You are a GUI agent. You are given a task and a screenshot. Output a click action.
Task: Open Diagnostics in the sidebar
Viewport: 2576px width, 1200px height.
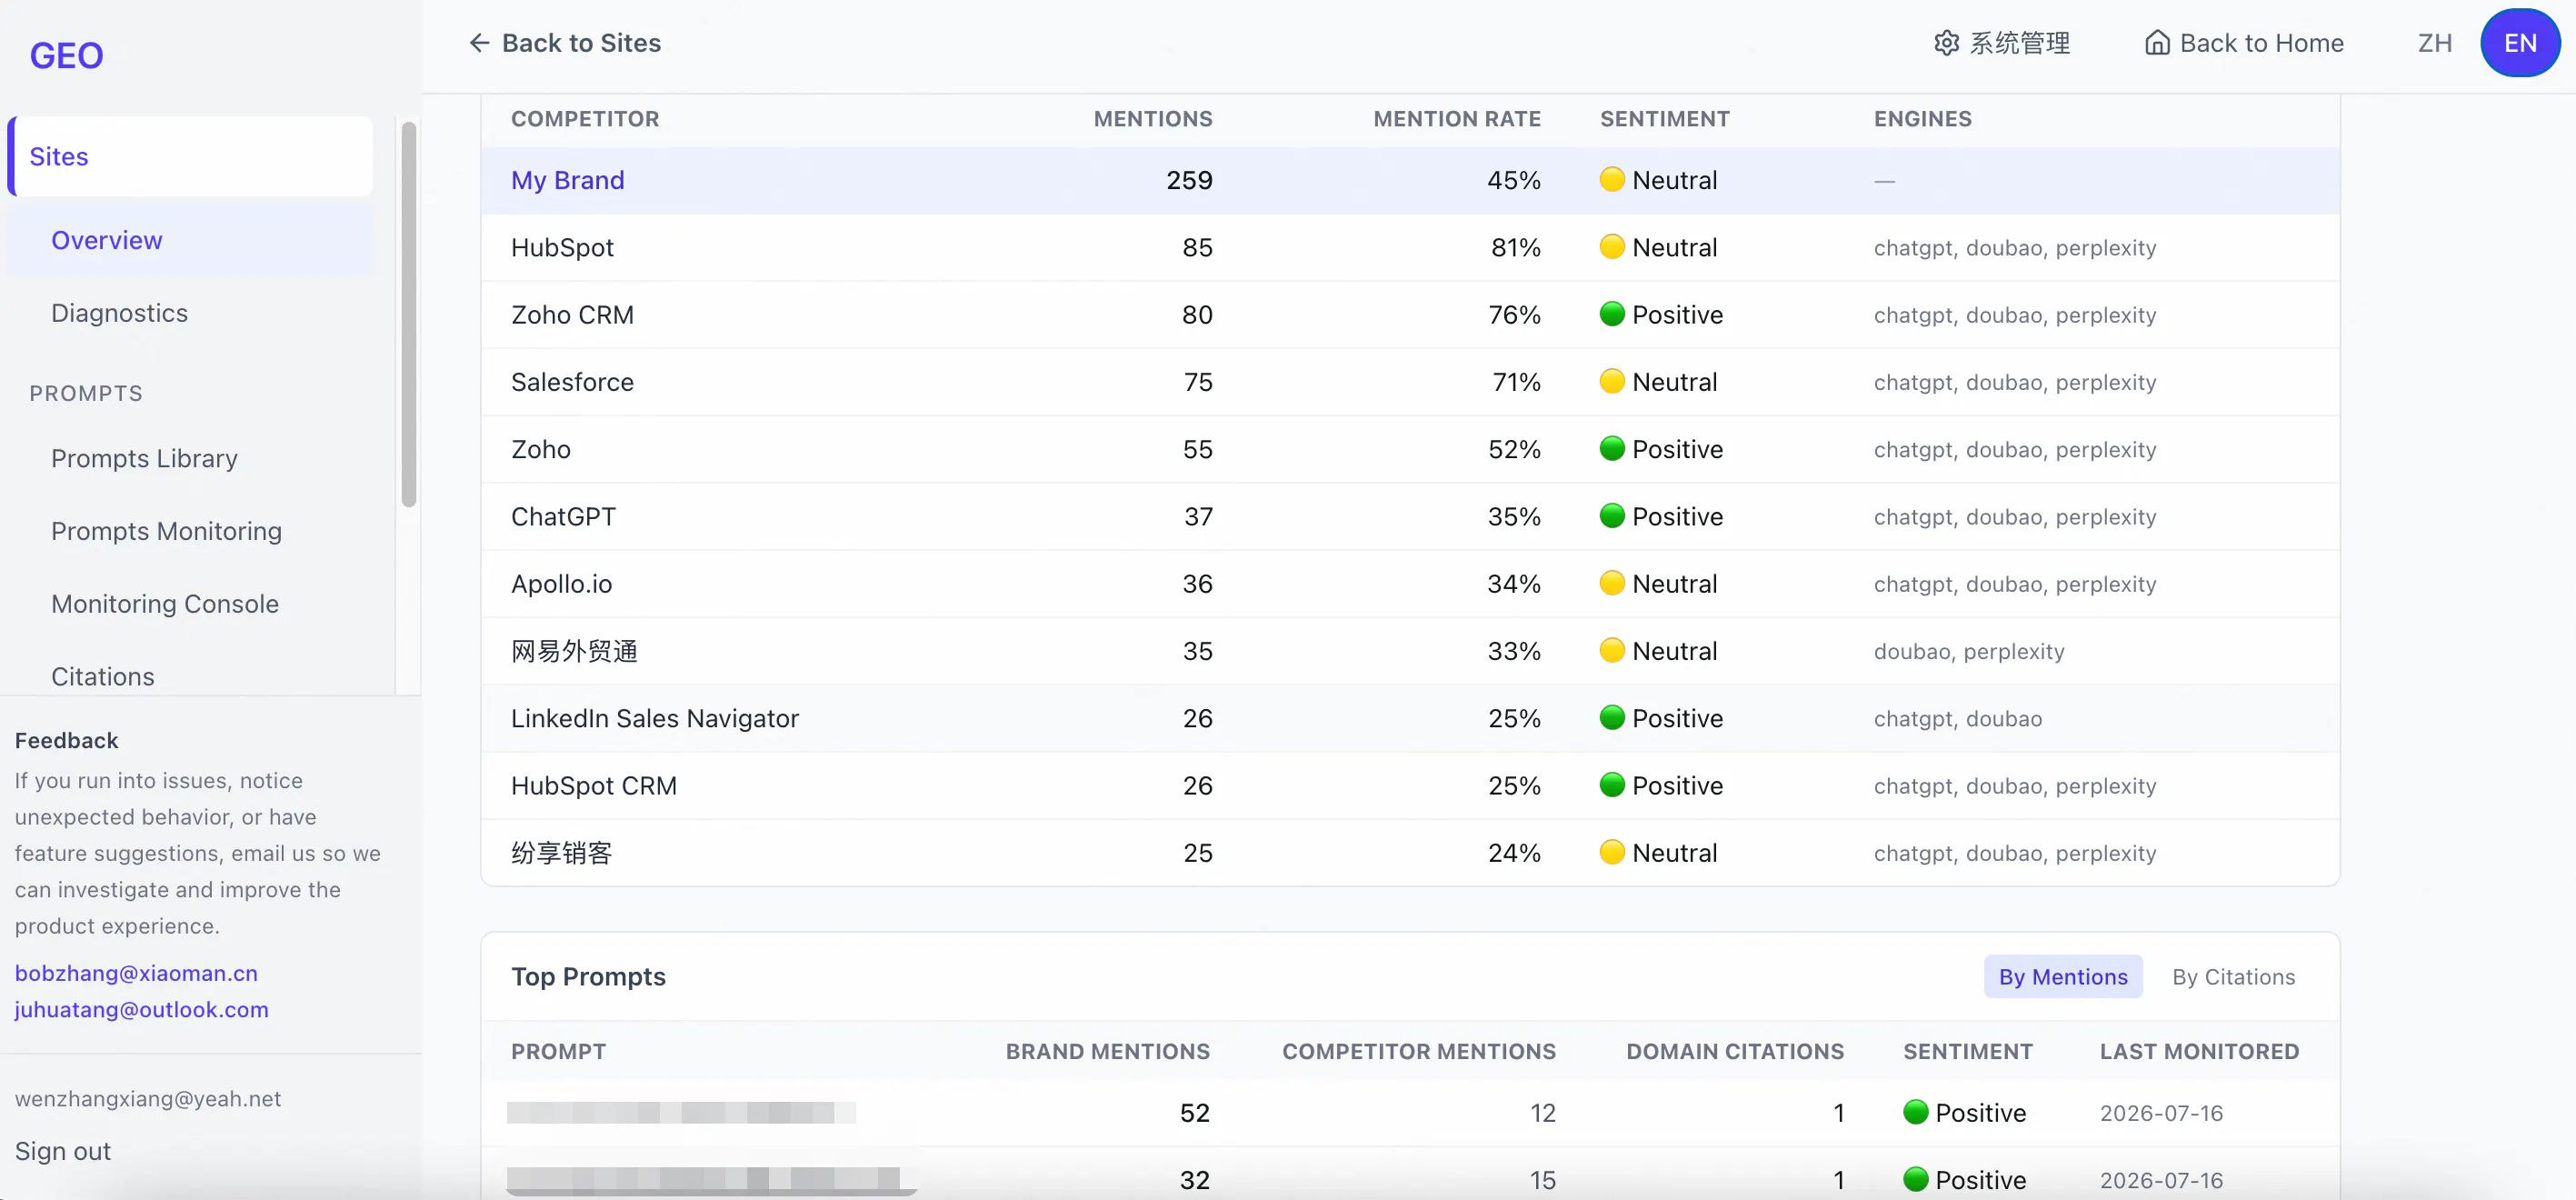119,313
